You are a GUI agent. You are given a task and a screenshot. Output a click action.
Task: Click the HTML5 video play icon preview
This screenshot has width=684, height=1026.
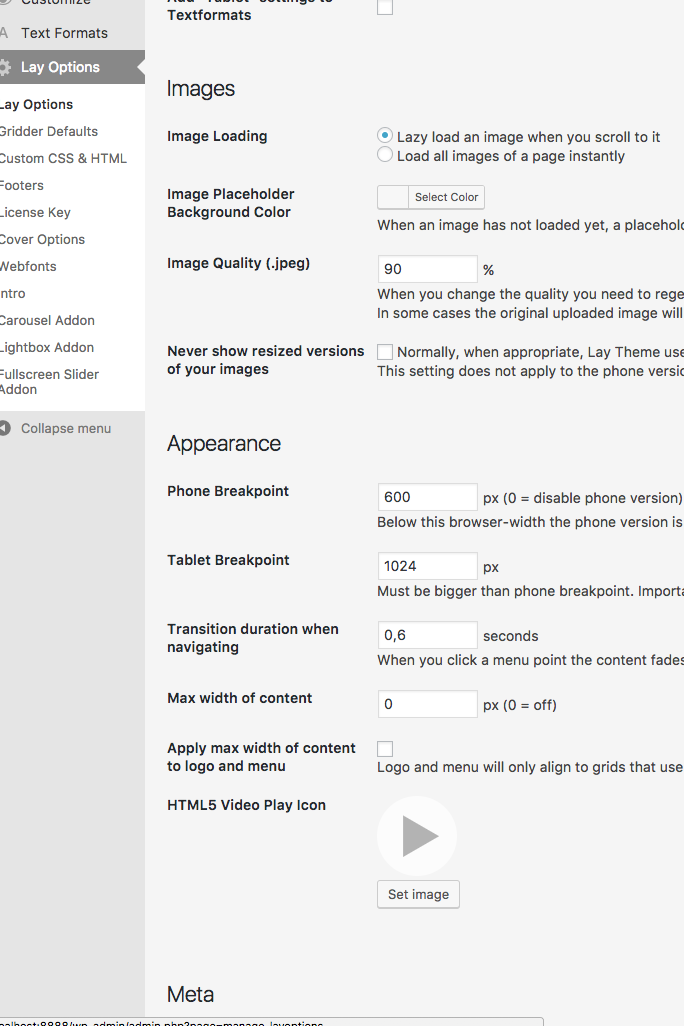click(417, 836)
